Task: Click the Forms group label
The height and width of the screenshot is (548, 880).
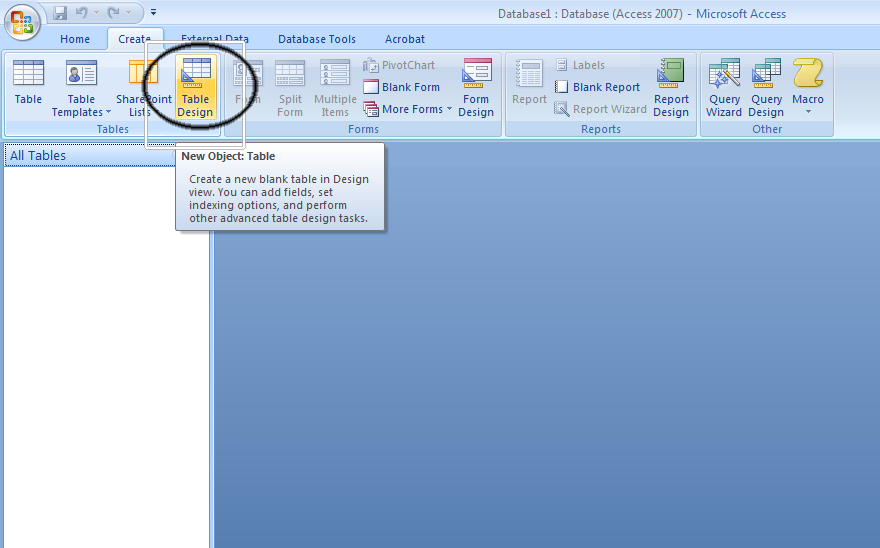Action: tap(363, 129)
